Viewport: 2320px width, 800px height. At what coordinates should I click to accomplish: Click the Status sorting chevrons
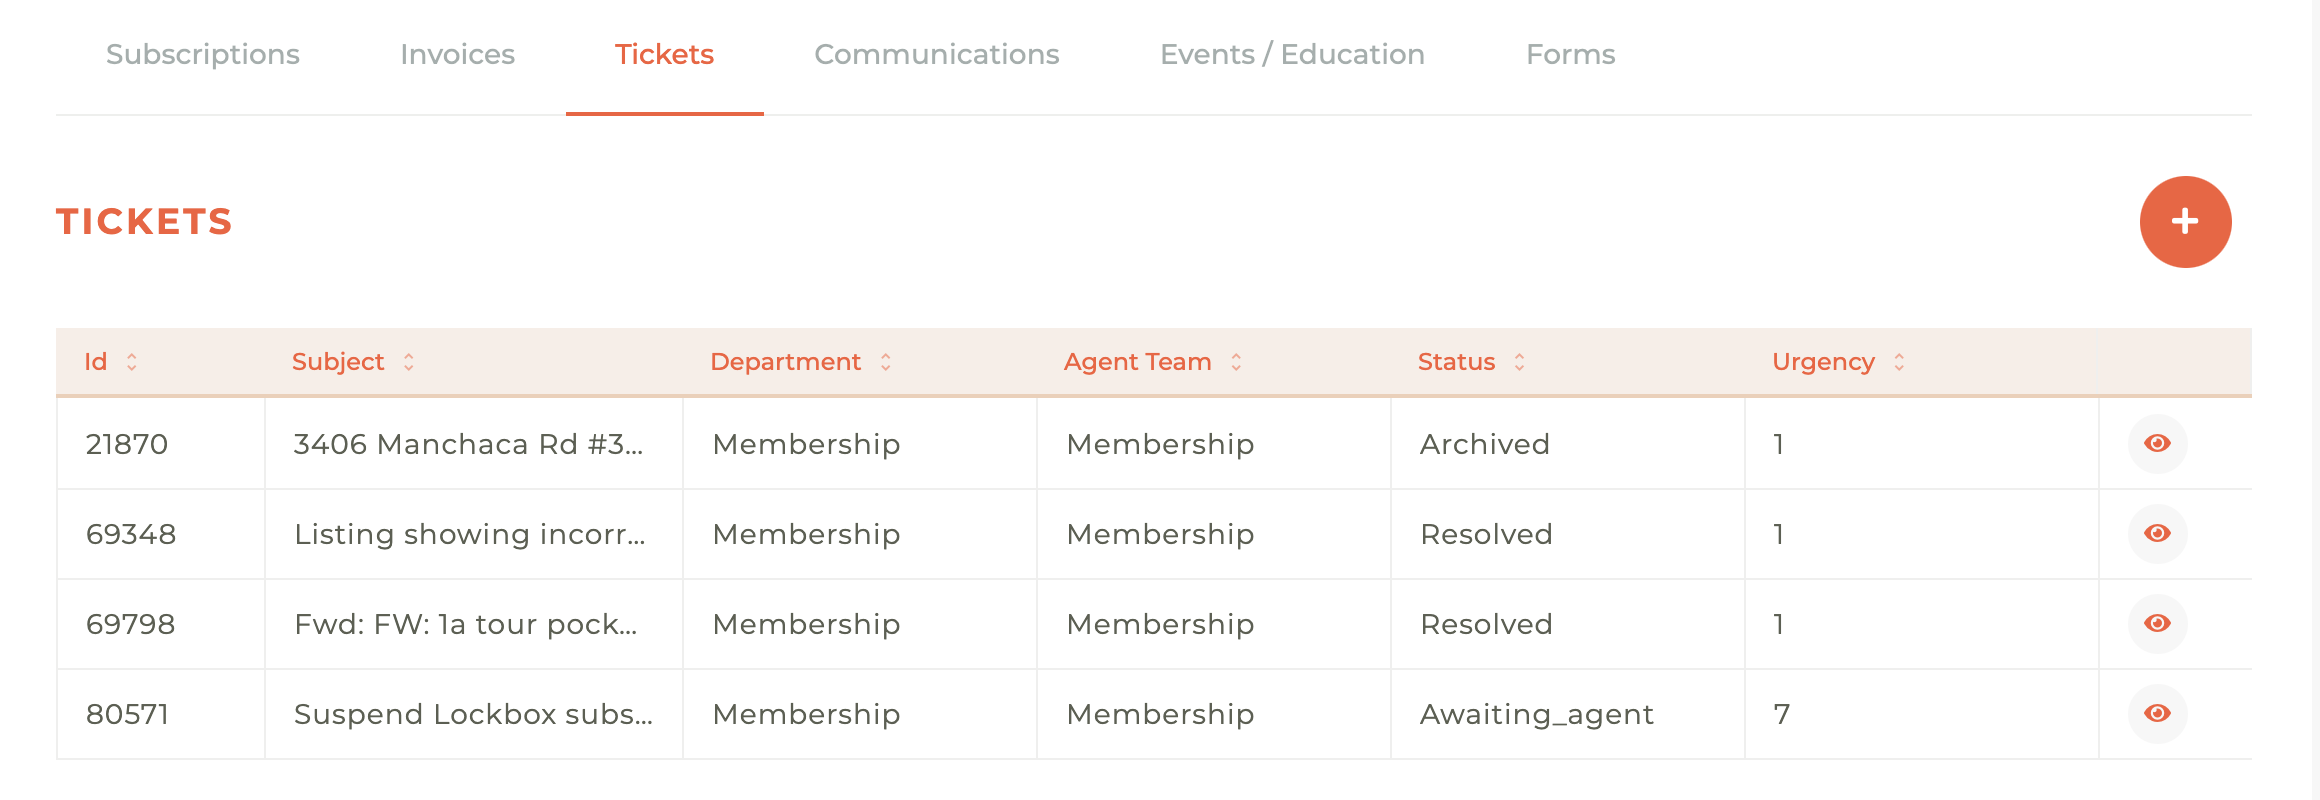coord(1520,361)
